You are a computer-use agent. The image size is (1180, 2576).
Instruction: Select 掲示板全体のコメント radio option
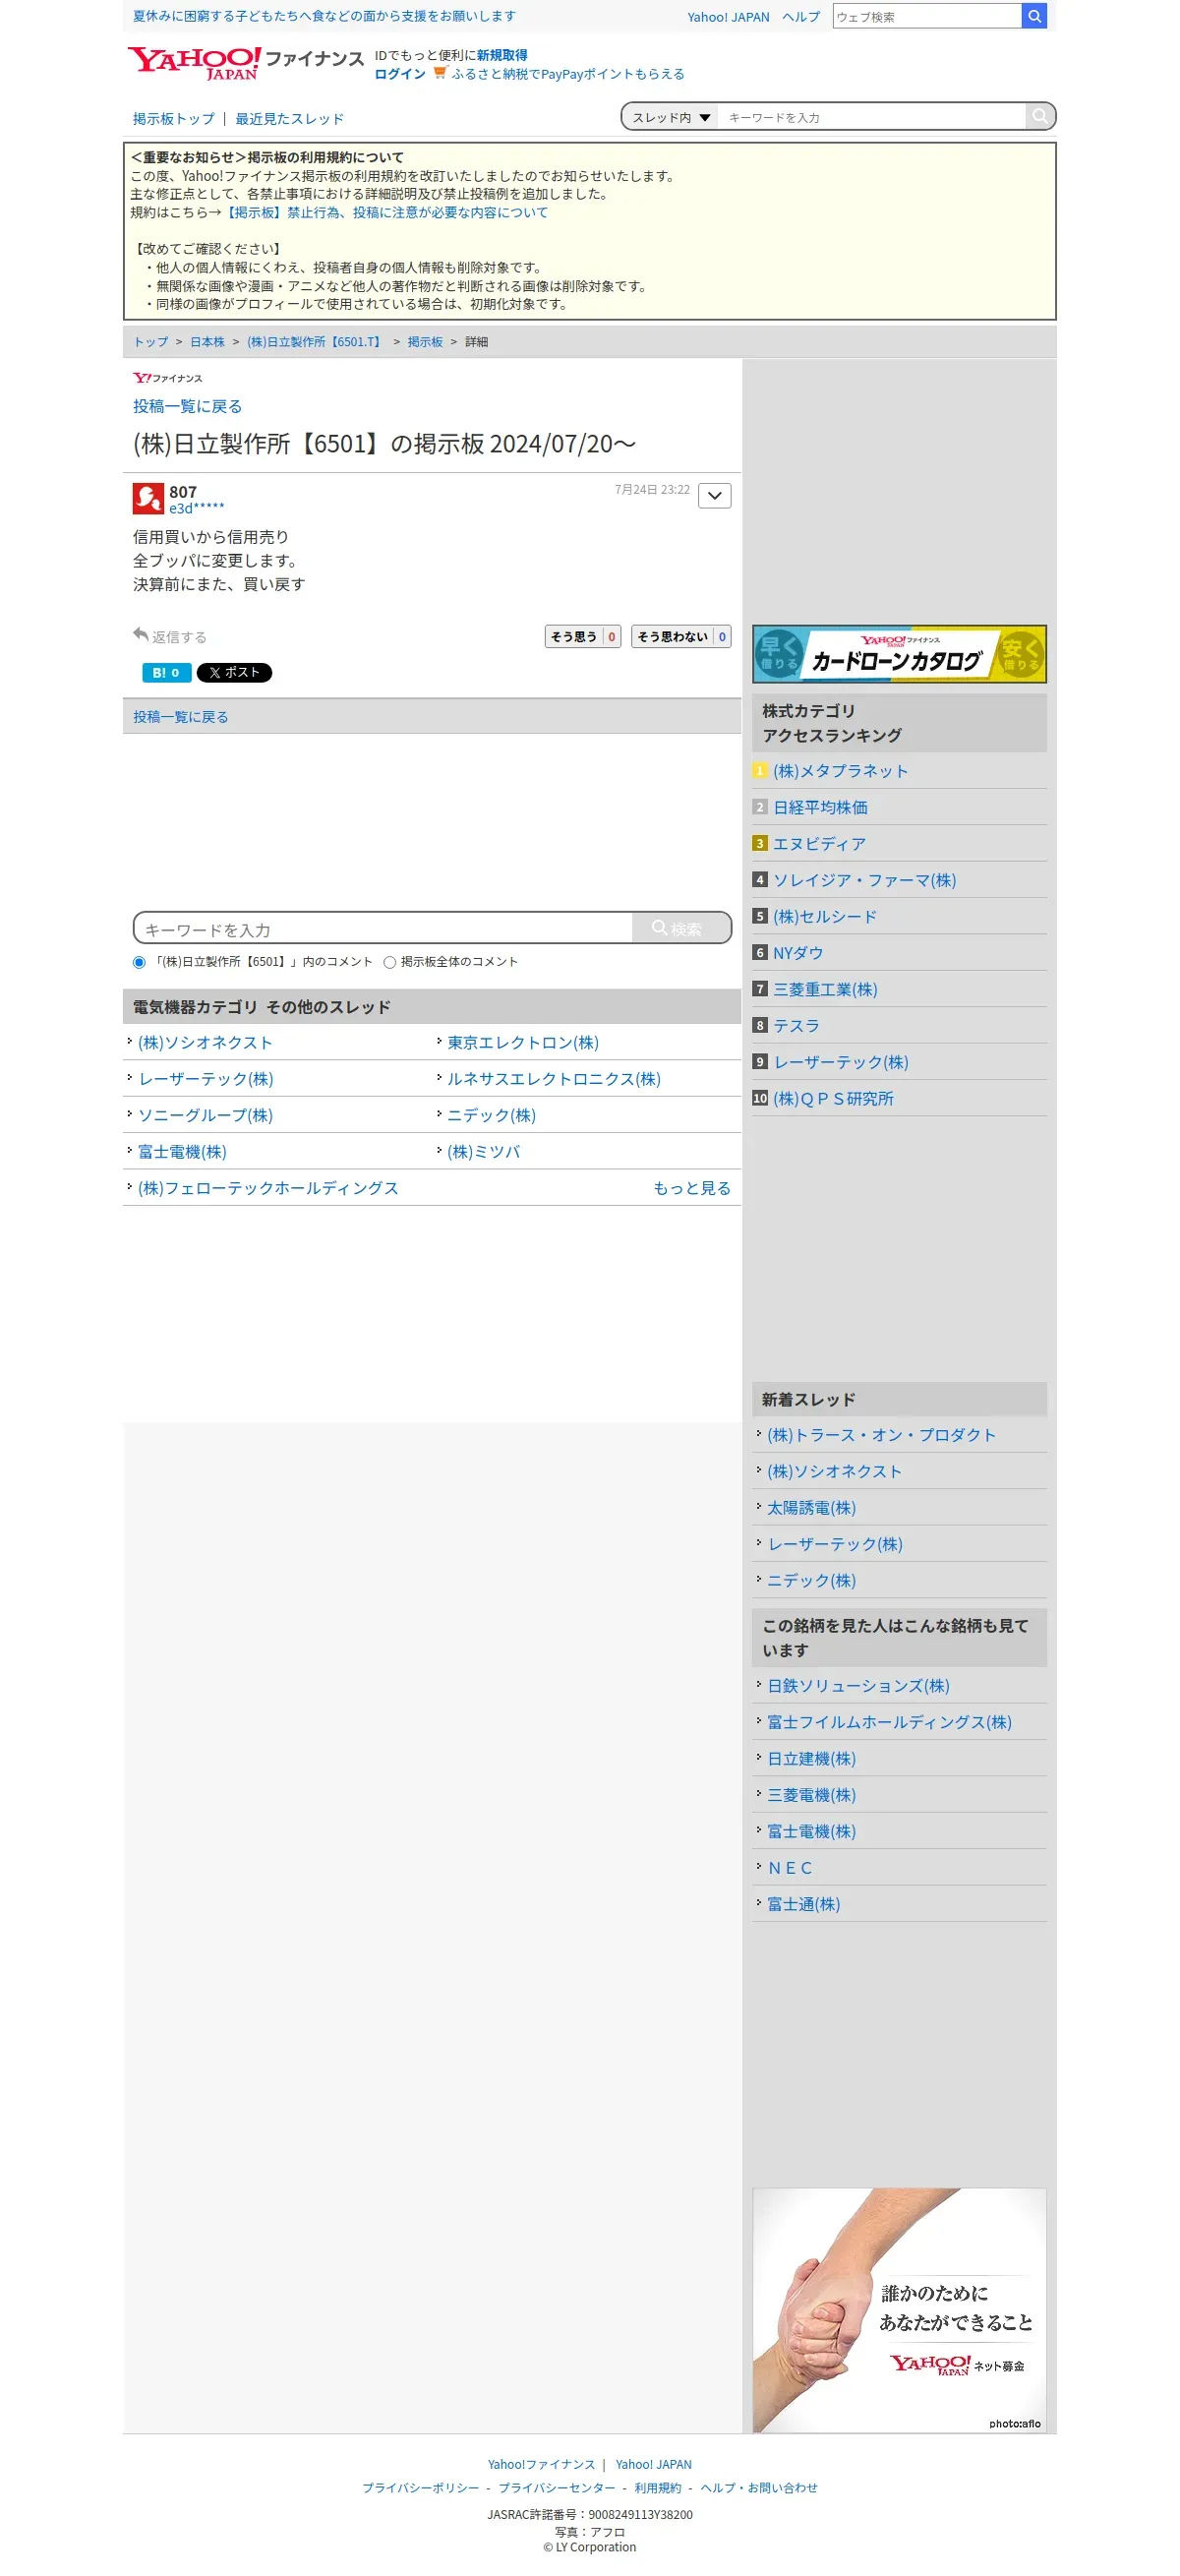click(390, 962)
